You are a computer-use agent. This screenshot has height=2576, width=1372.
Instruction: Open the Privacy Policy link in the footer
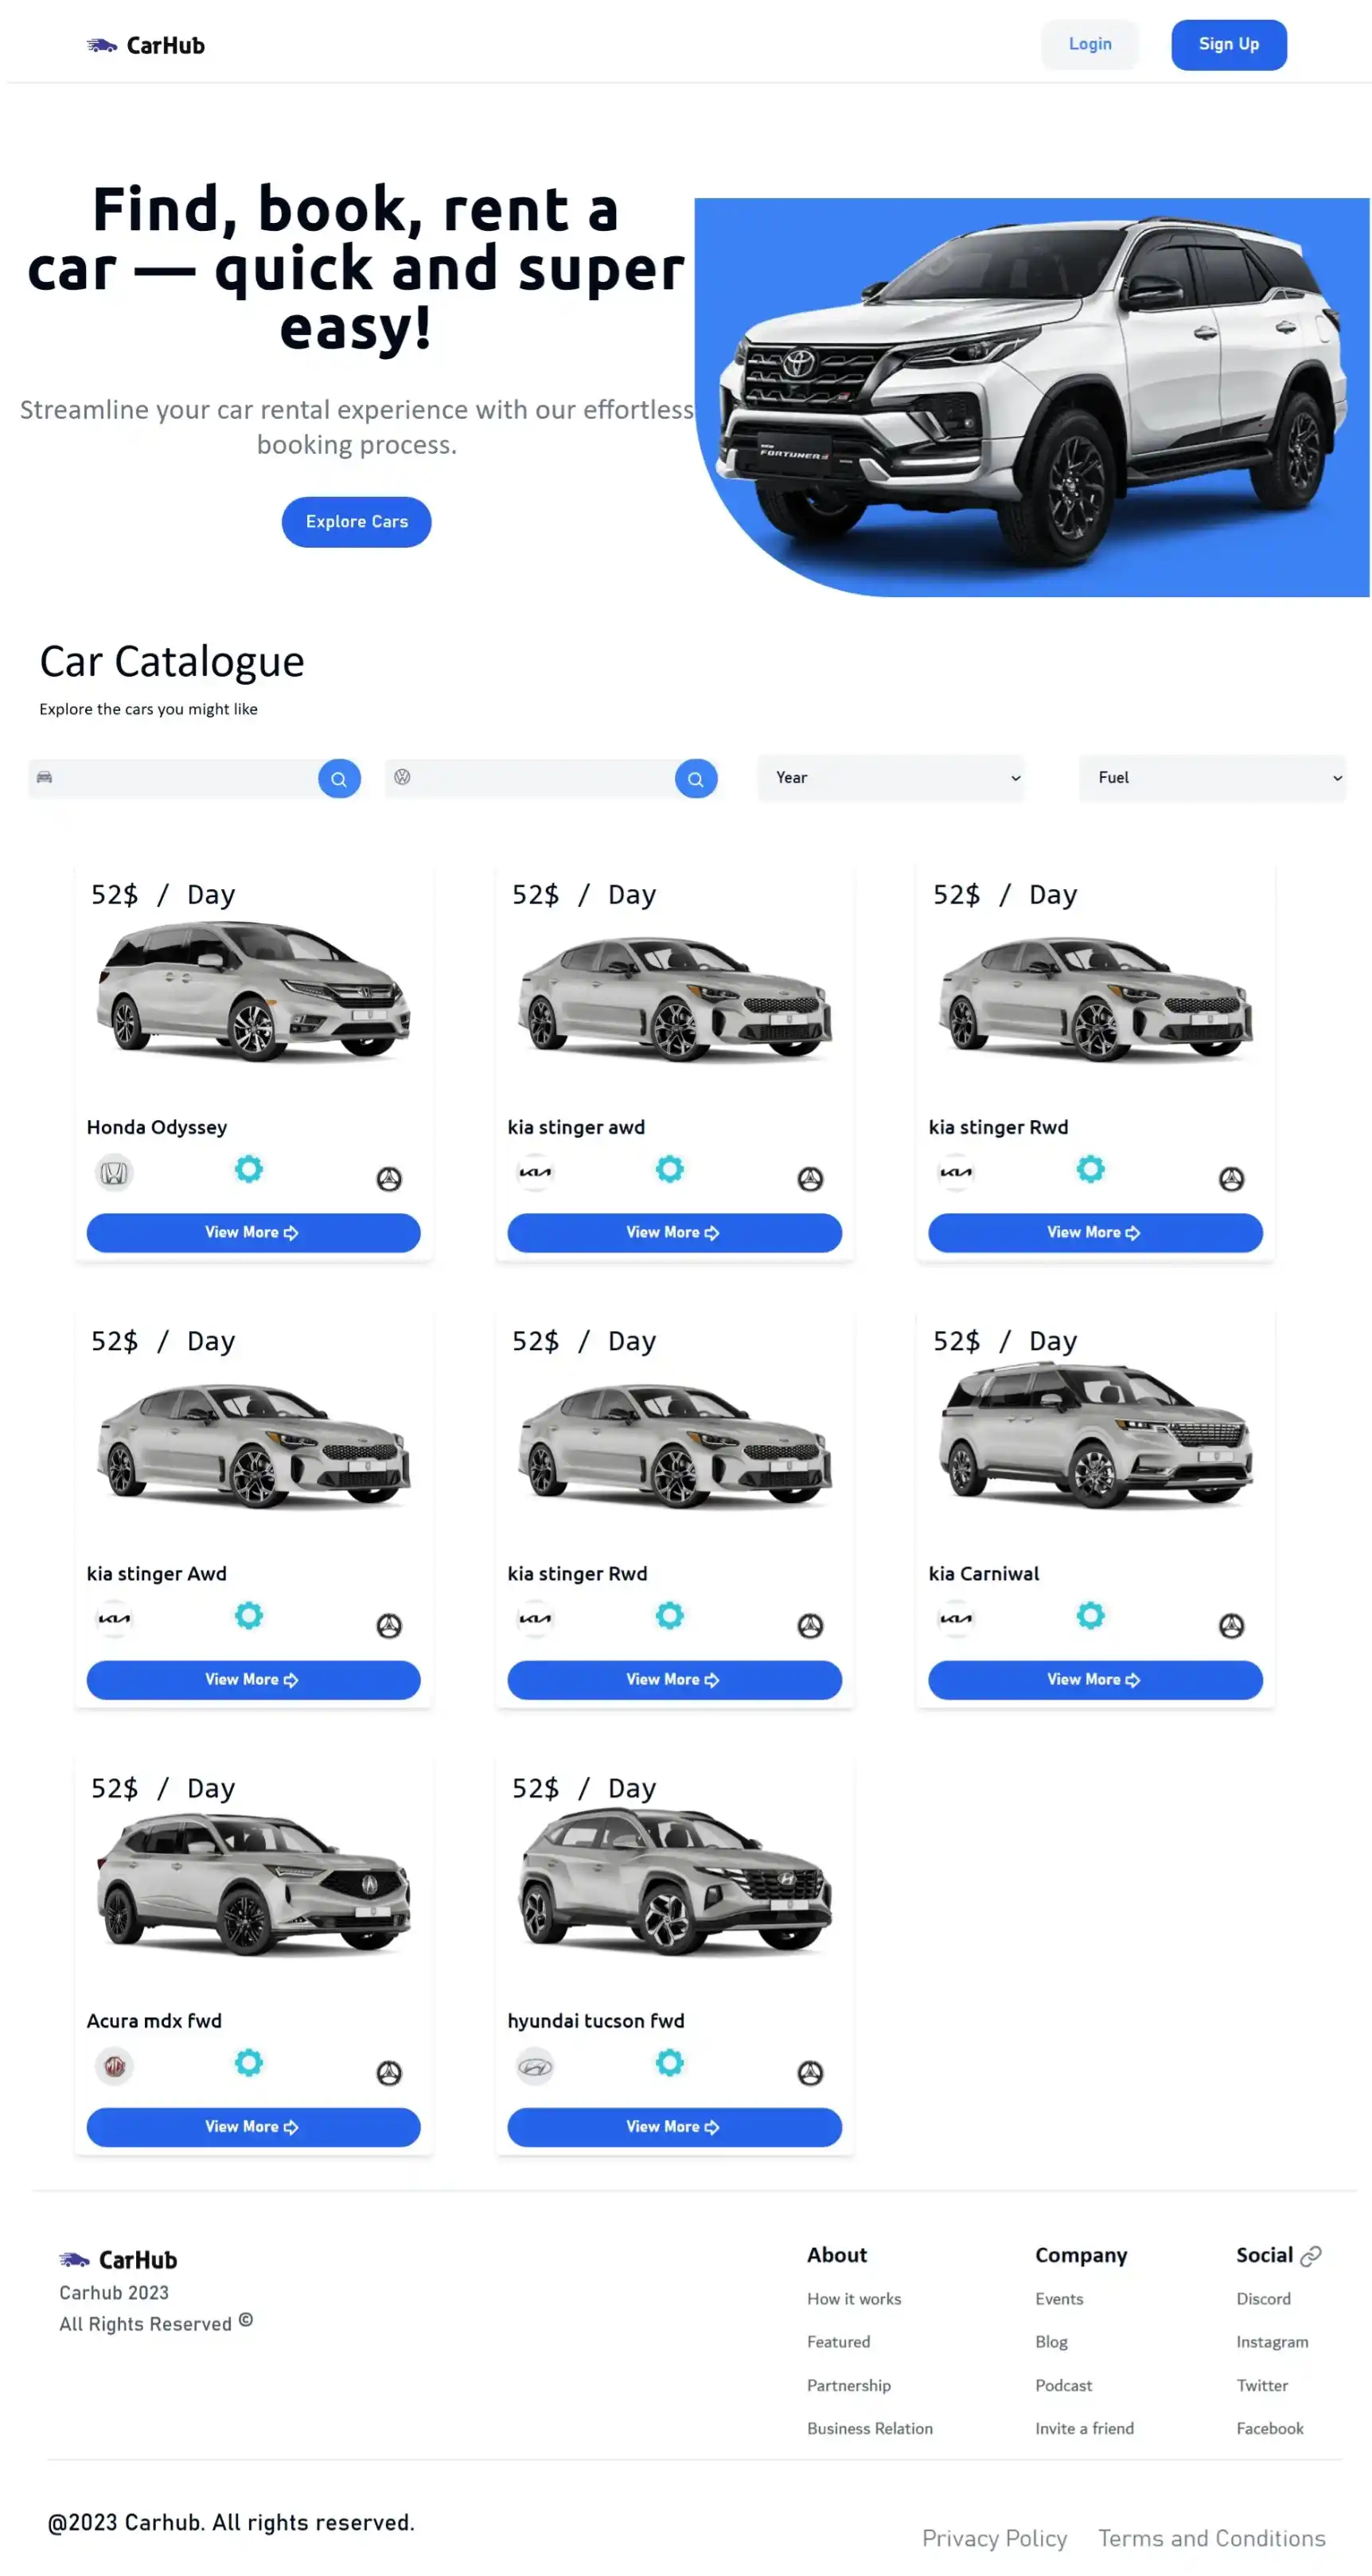tap(993, 2537)
